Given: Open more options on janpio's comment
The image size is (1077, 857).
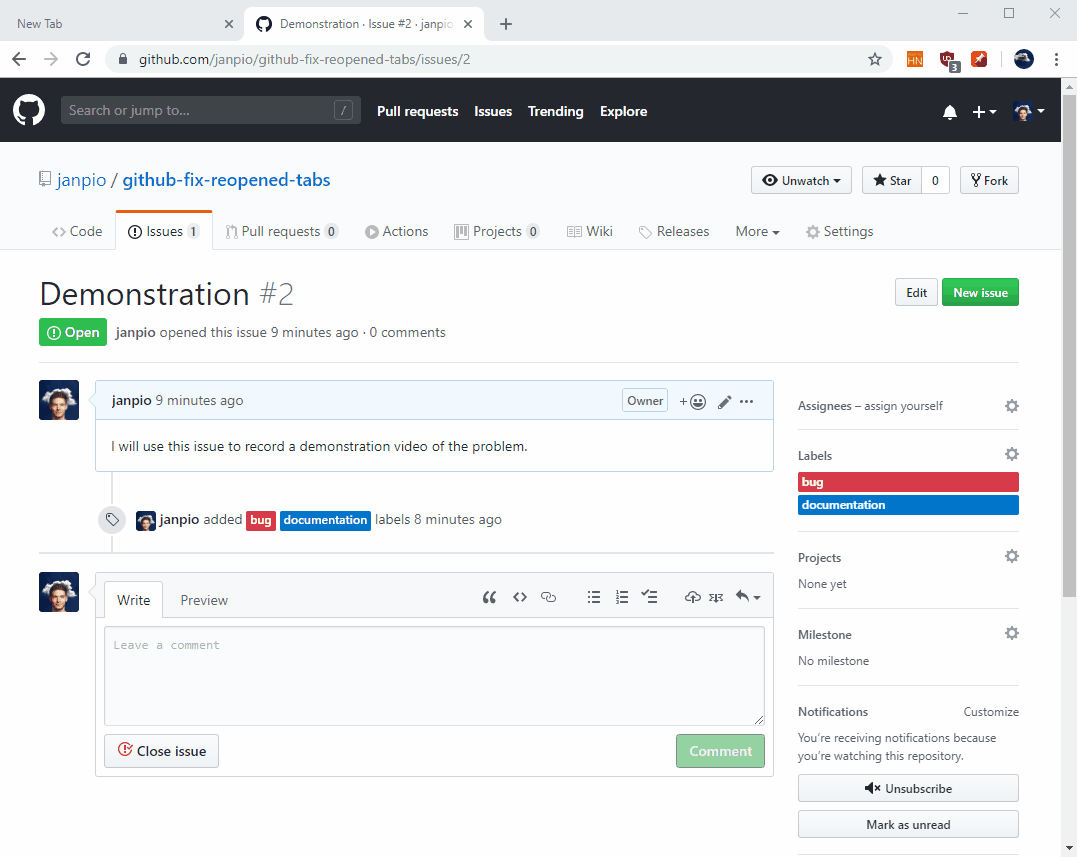Looking at the screenshot, I should [747, 400].
